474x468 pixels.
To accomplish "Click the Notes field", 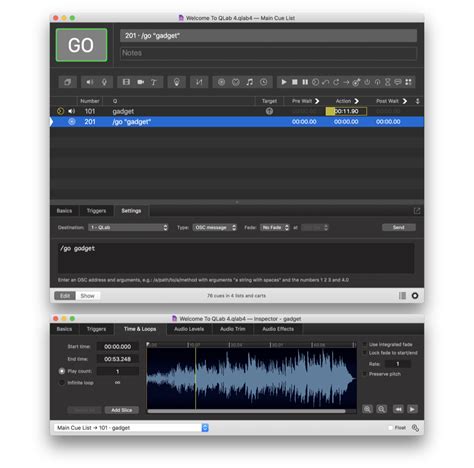I will [x=268, y=53].
